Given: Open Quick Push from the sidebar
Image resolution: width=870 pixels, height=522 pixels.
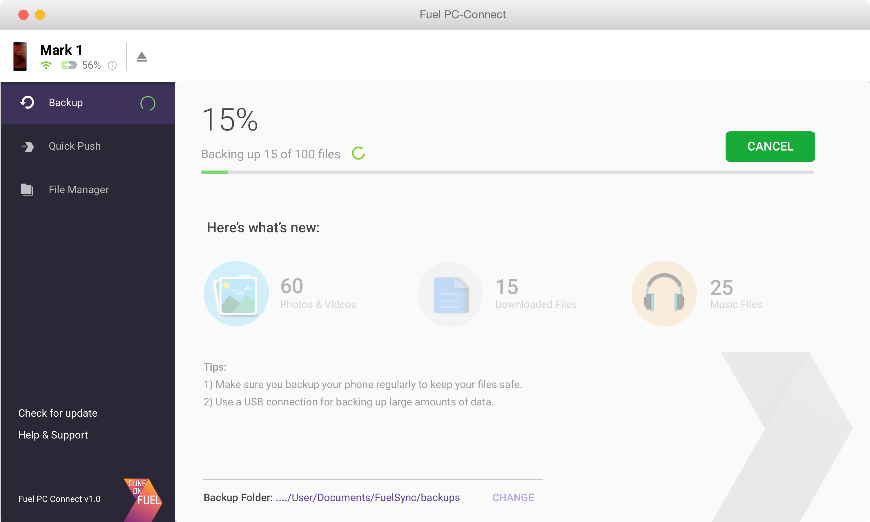Looking at the screenshot, I should point(88,146).
